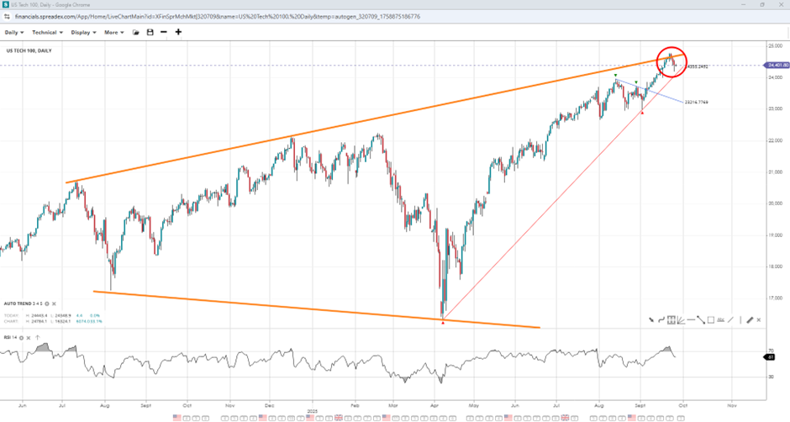This screenshot has height=422, width=790.
Task: Select the rectangle drawing tool
Action: pos(711,320)
